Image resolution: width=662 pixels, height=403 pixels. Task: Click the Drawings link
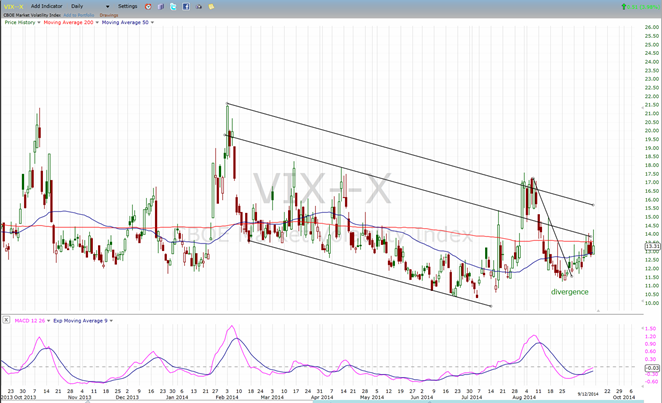tap(109, 15)
